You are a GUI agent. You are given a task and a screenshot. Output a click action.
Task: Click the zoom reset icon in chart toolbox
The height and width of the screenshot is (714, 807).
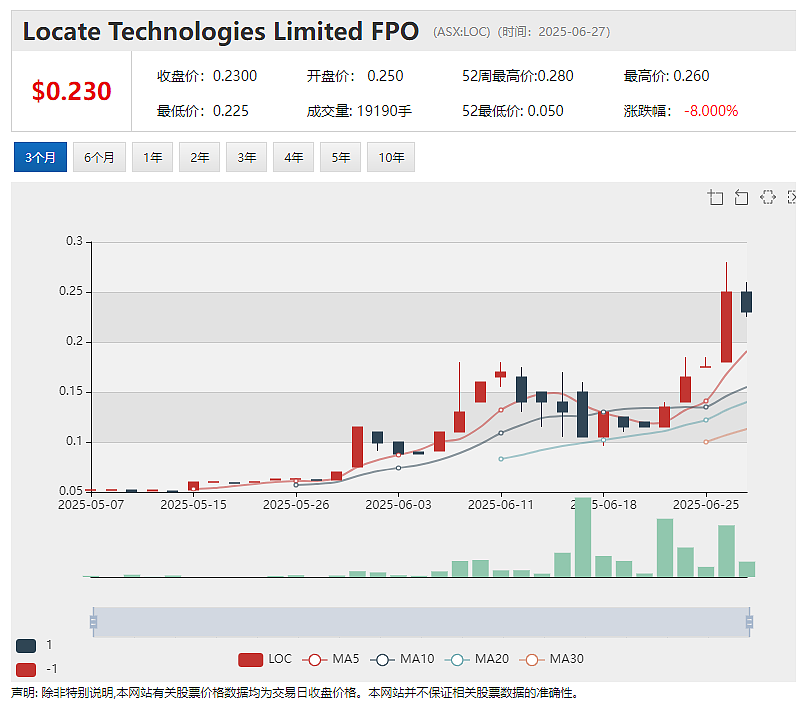tap(741, 198)
